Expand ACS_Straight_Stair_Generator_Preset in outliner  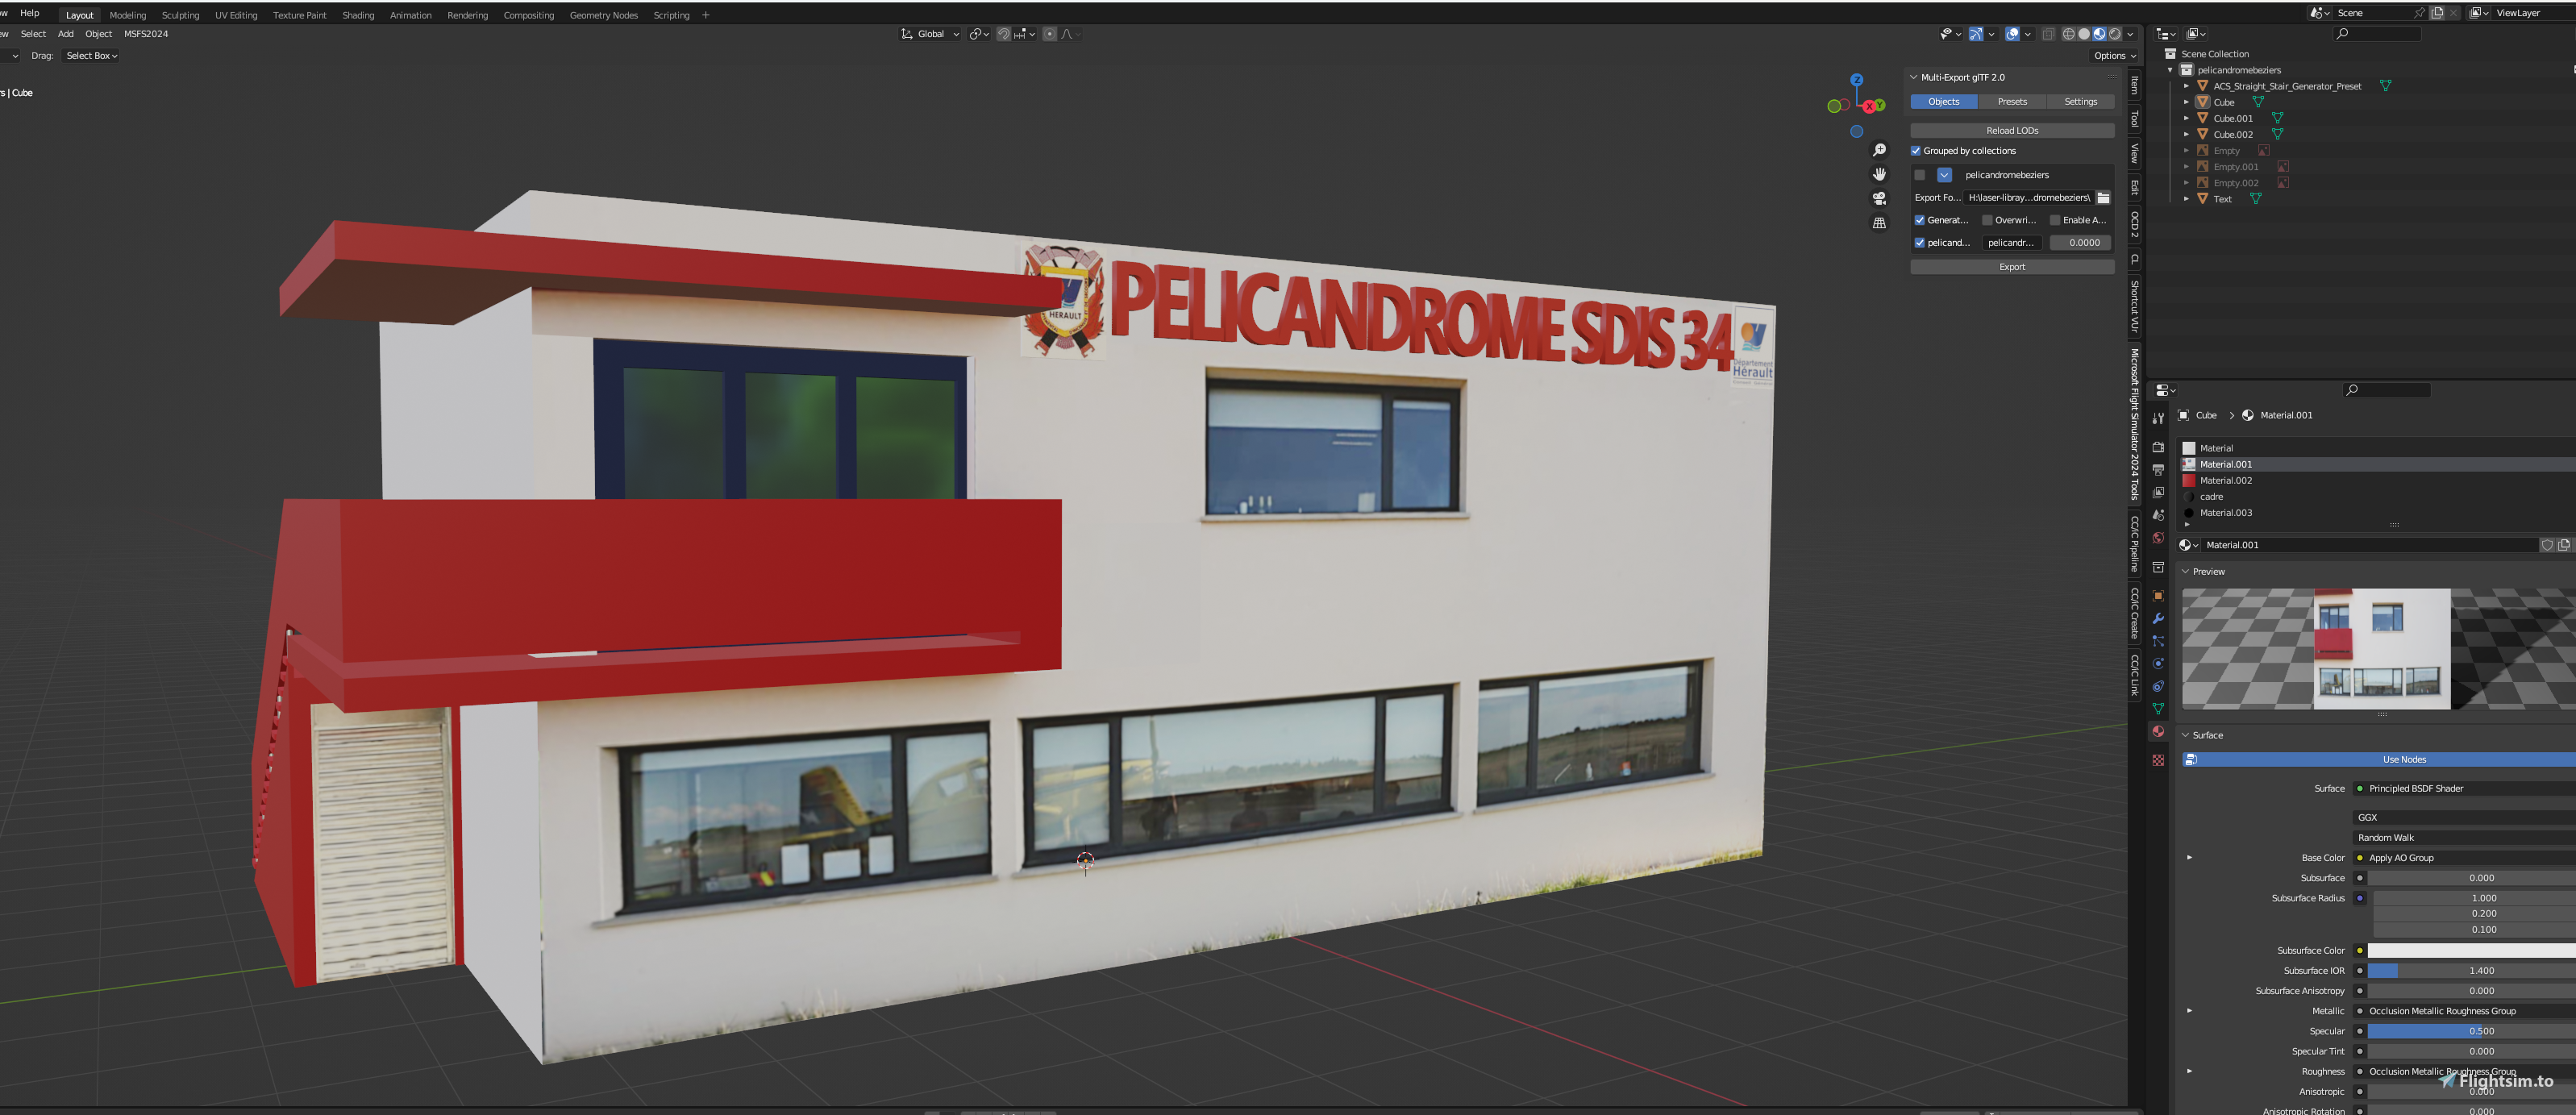[x=2186, y=86]
